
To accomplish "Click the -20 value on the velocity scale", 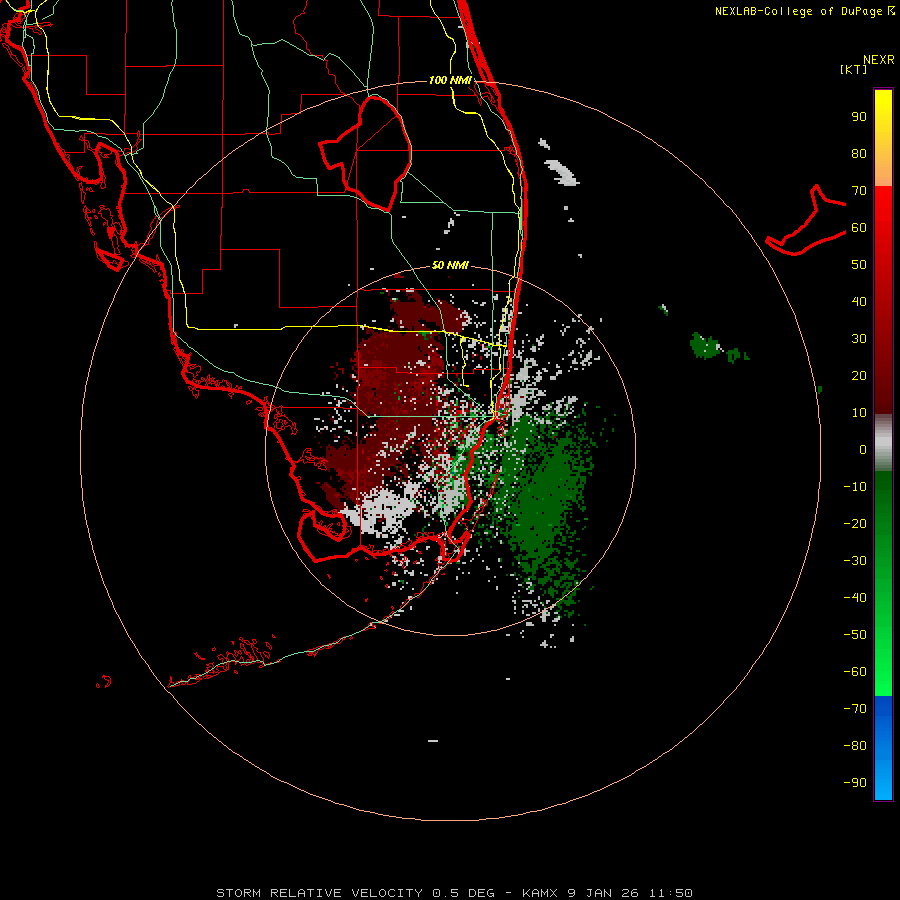I will pyautogui.click(x=855, y=523).
